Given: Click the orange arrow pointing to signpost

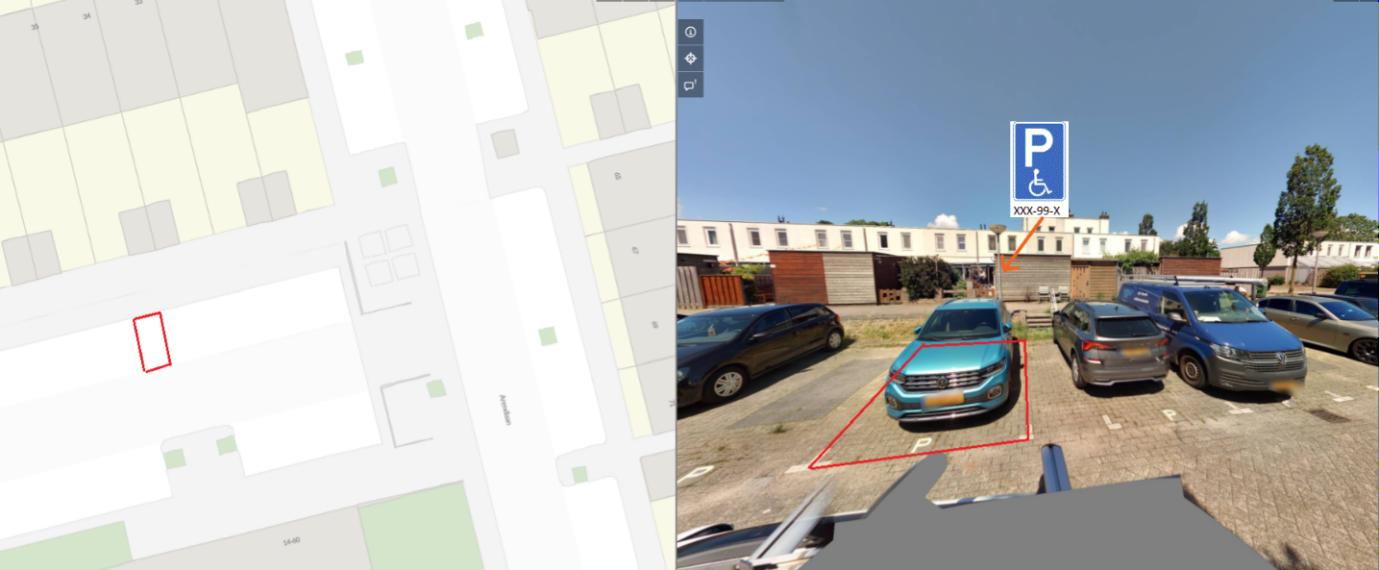Looking at the screenshot, I should (x=1021, y=245).
